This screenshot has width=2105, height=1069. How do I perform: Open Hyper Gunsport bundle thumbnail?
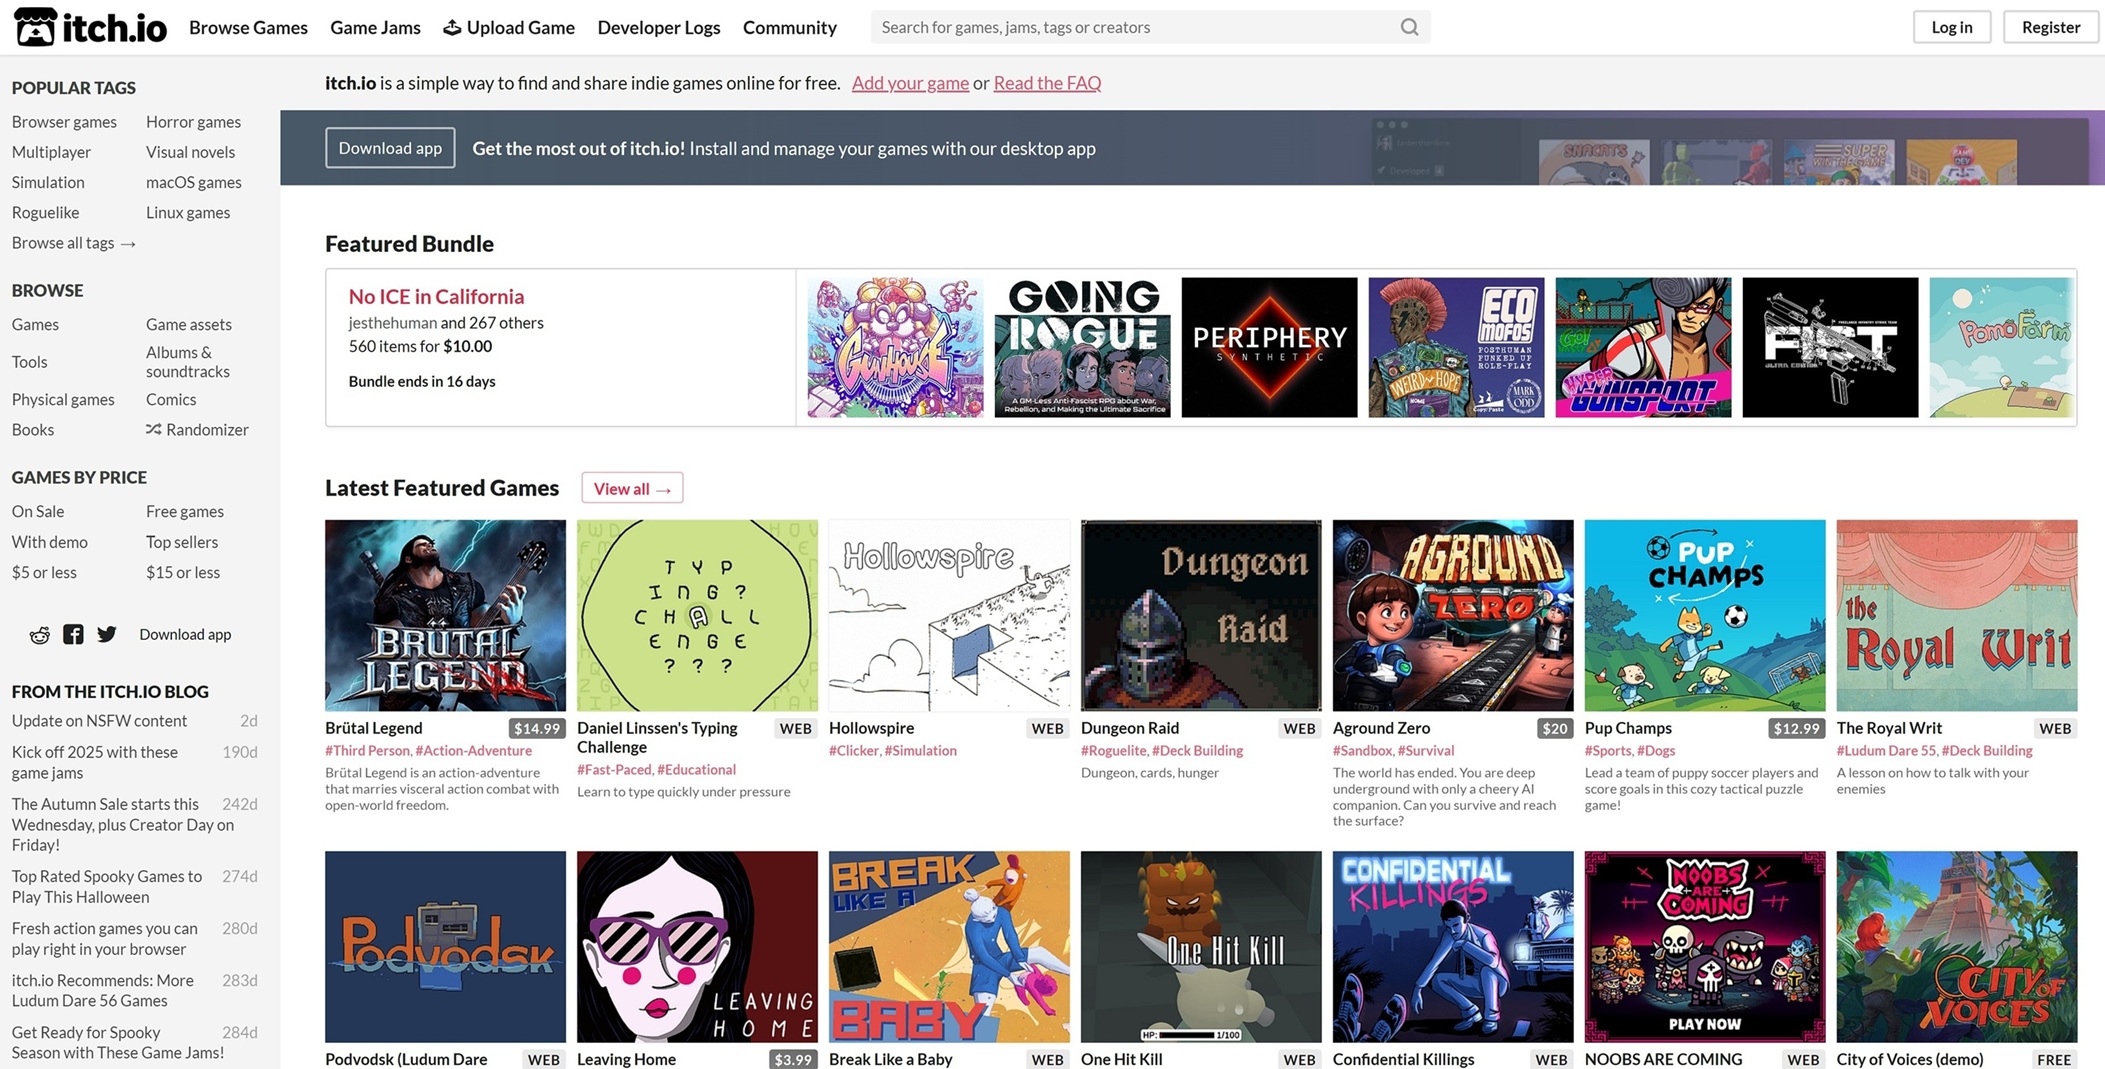(1643, 347)
